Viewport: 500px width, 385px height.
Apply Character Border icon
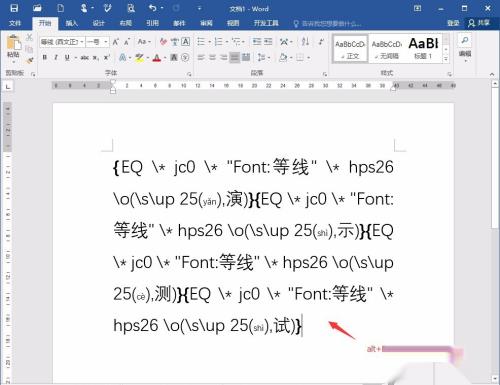[x=186, y=42]
